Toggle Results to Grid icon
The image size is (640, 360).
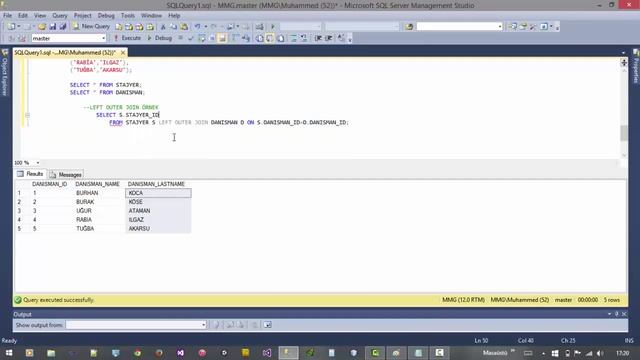pyautogui.click(x=270, y=38)
